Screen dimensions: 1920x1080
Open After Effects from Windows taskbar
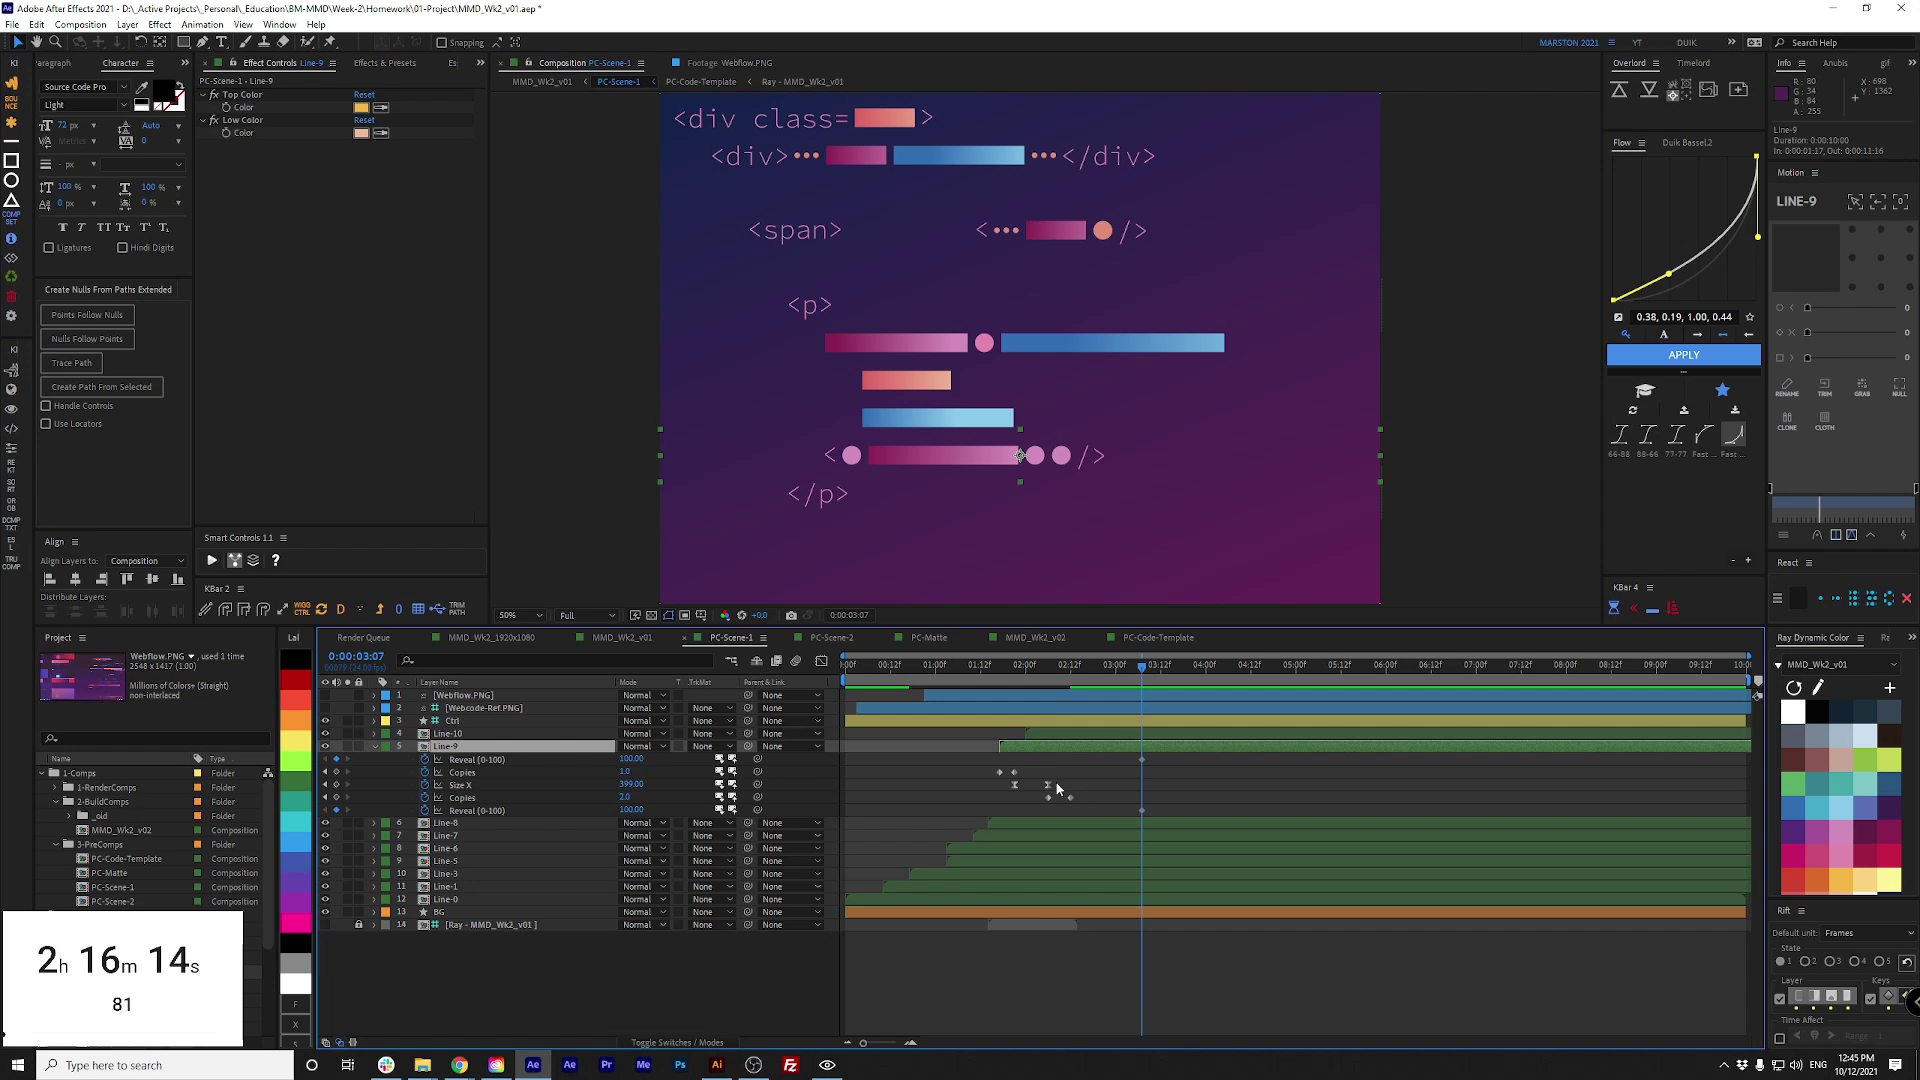533,1065
